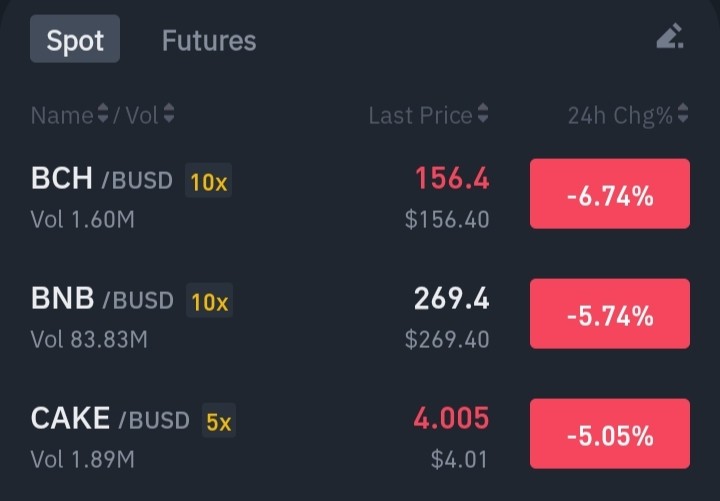Sort by 24h Chg% arrow icon
Image resolution: width=720 pixels, height=501 pixels.
point(683,113)
